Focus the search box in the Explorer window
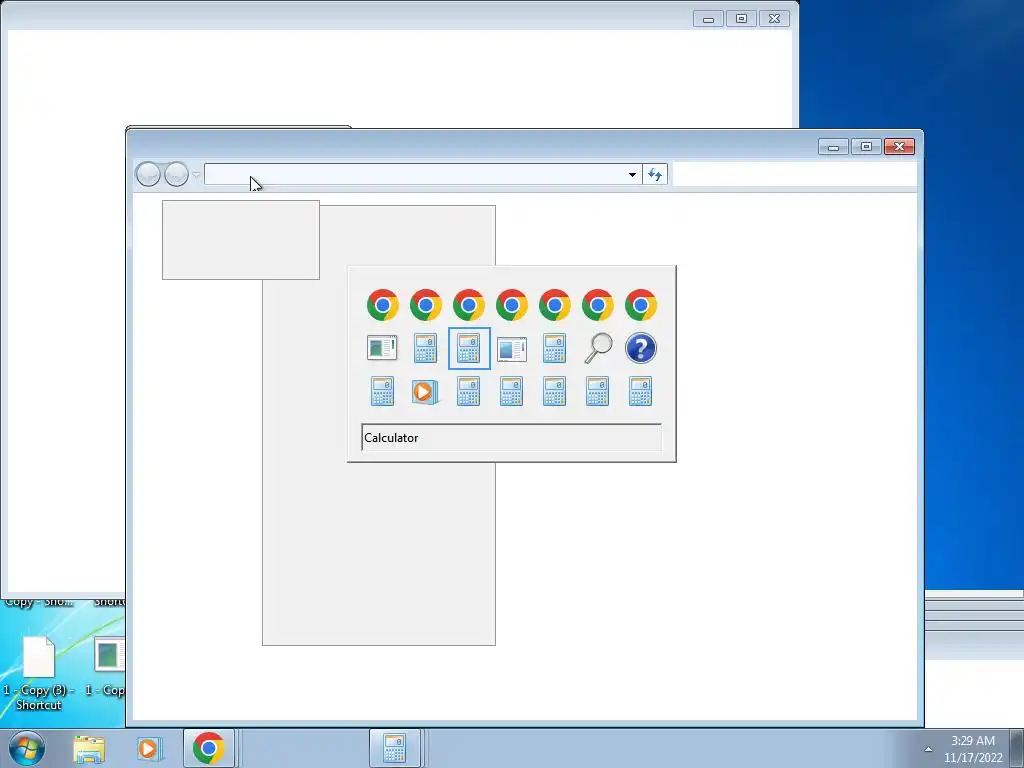This screenshot has width=1024, height=768. [x=795, y=174]
